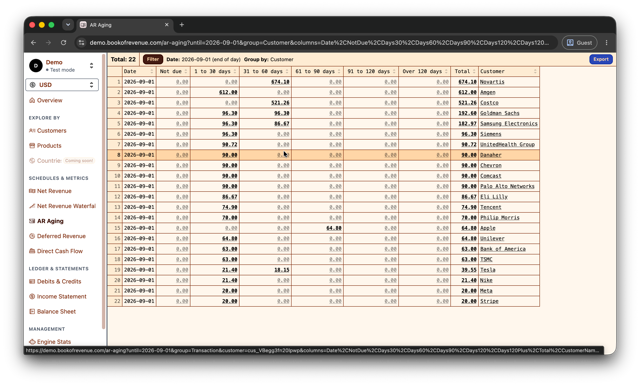The image size is (640, 386).
Task: Open Customers in the sidebar
Action: (47, 131)
